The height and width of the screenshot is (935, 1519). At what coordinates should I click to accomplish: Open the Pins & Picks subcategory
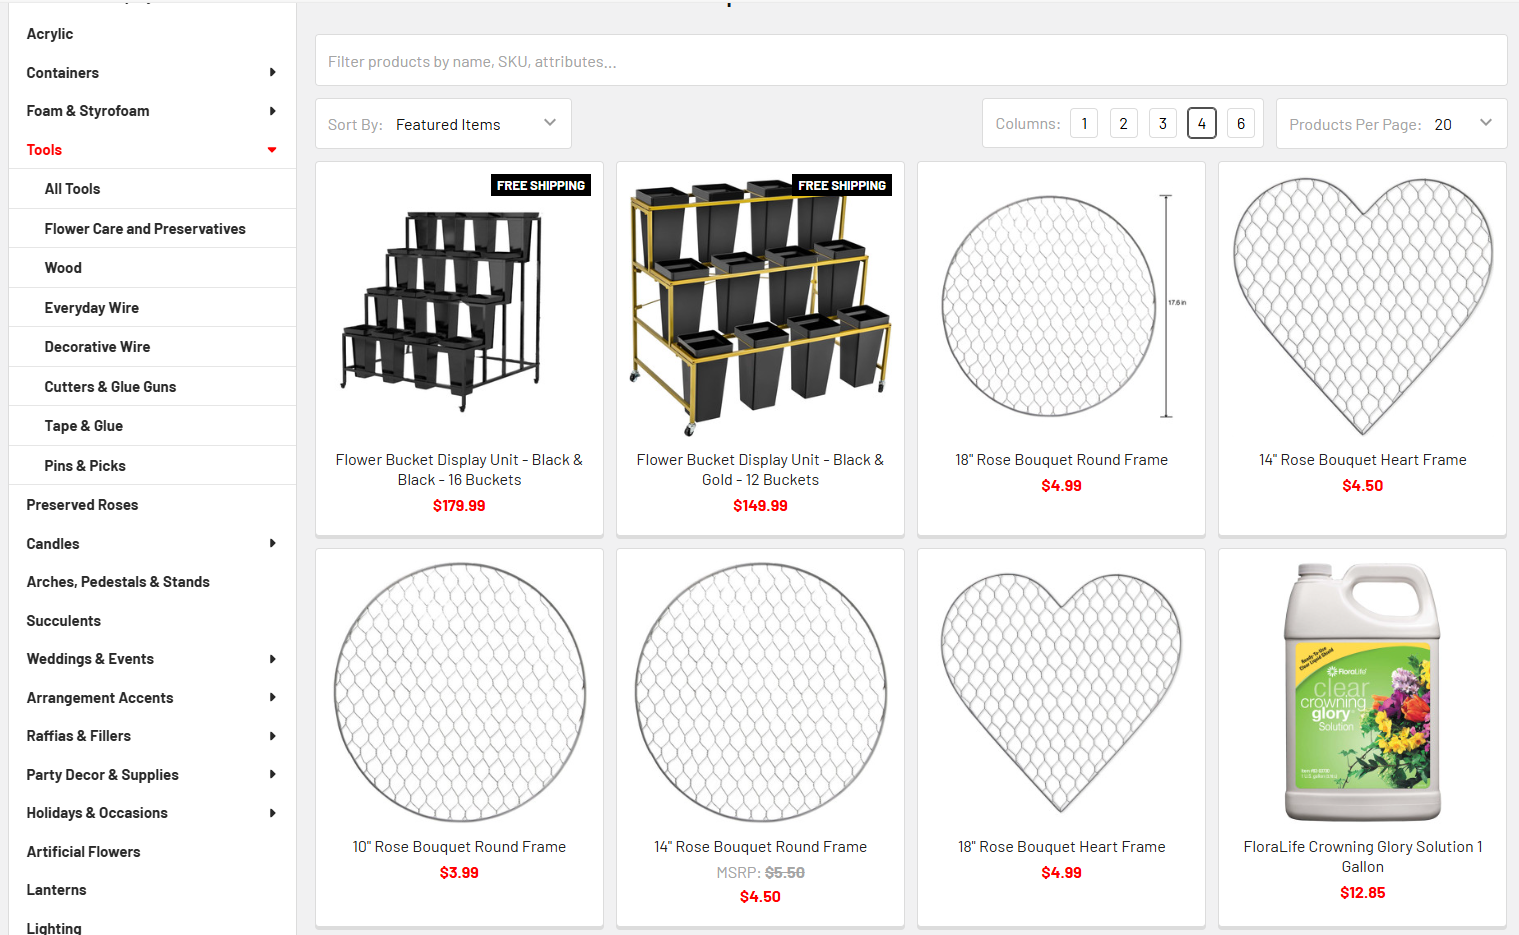tap(85, 466)
